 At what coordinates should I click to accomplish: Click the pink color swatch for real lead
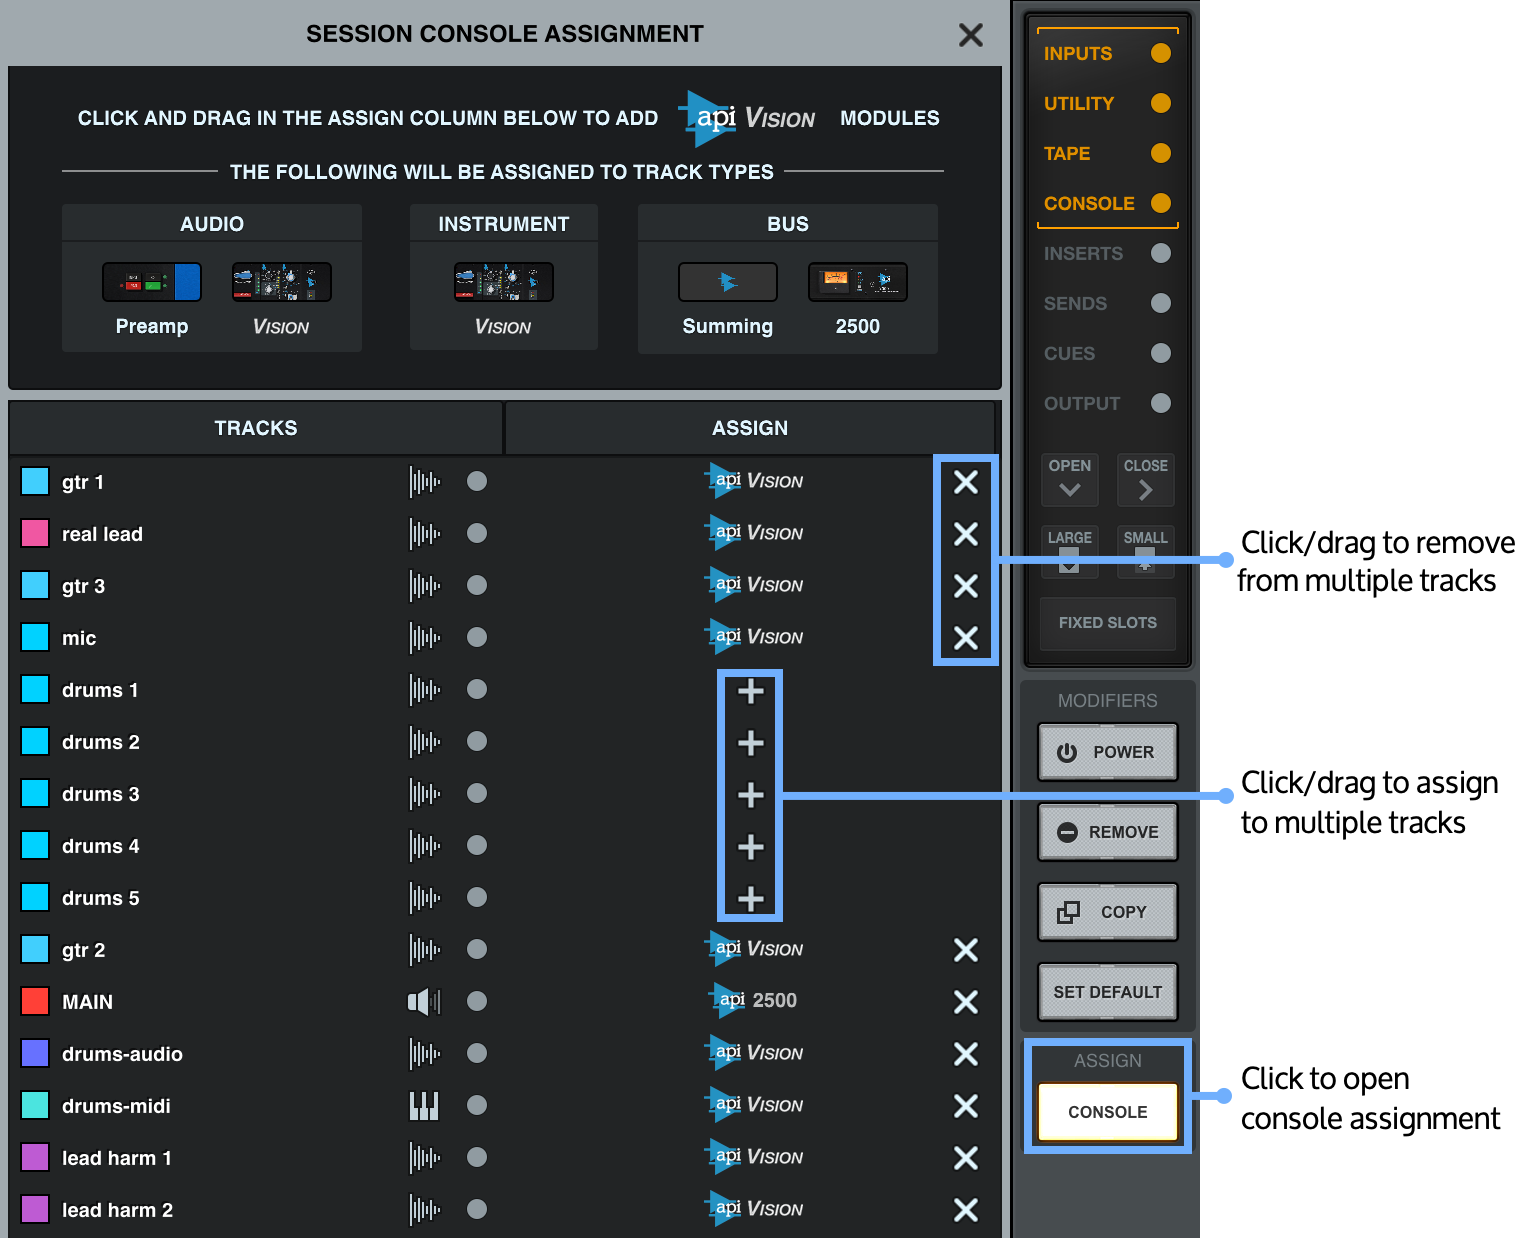pyautogui.click(x=35, y=533)
